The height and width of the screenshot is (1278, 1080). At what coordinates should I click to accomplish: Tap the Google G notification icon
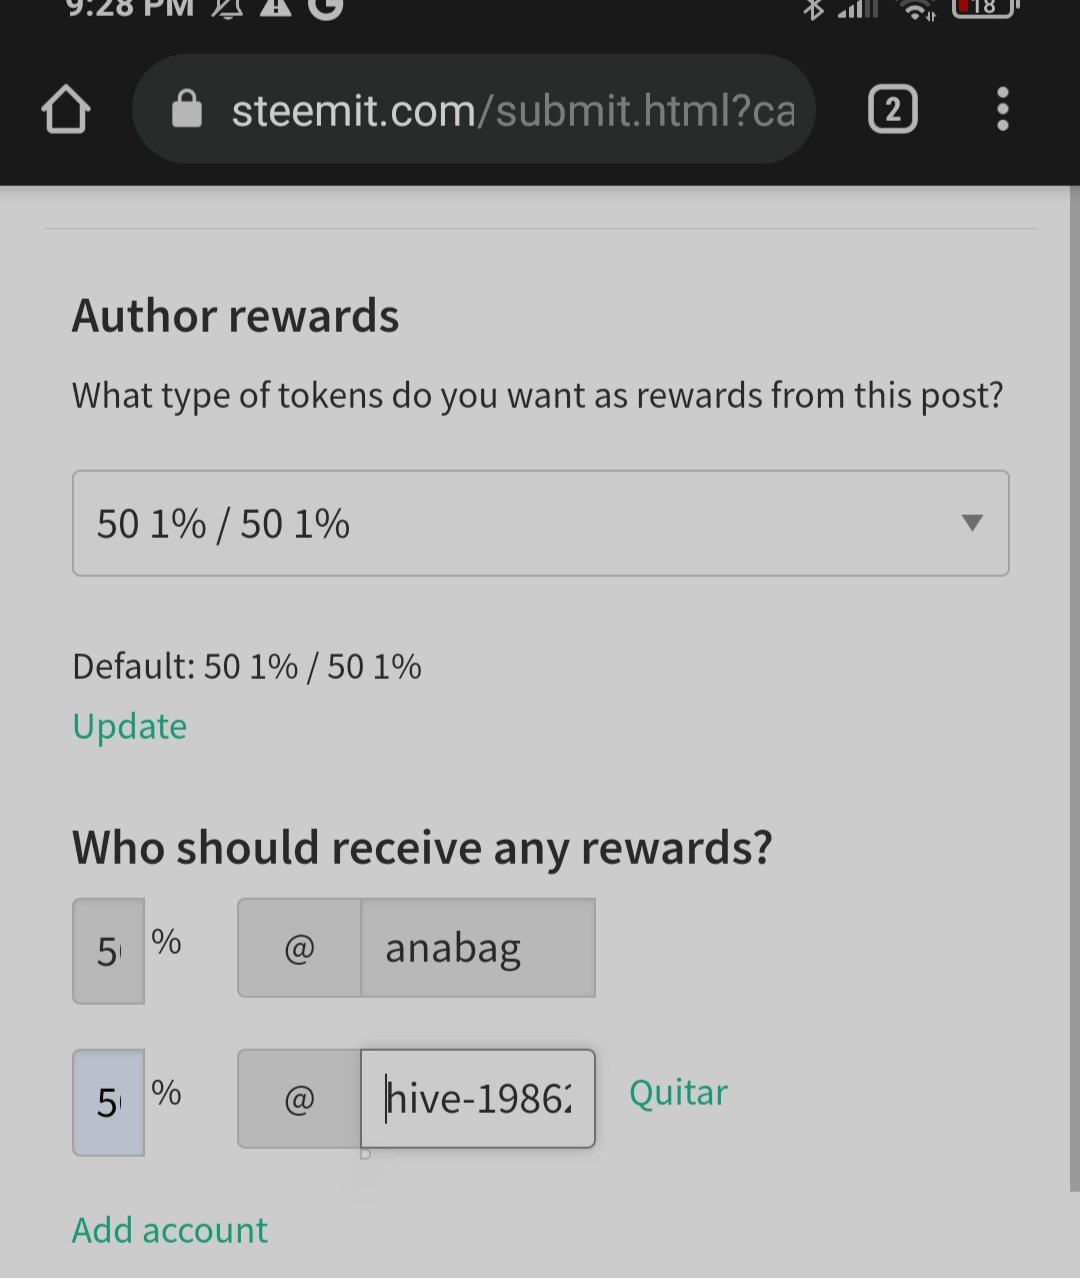click(x=325, y=8)
